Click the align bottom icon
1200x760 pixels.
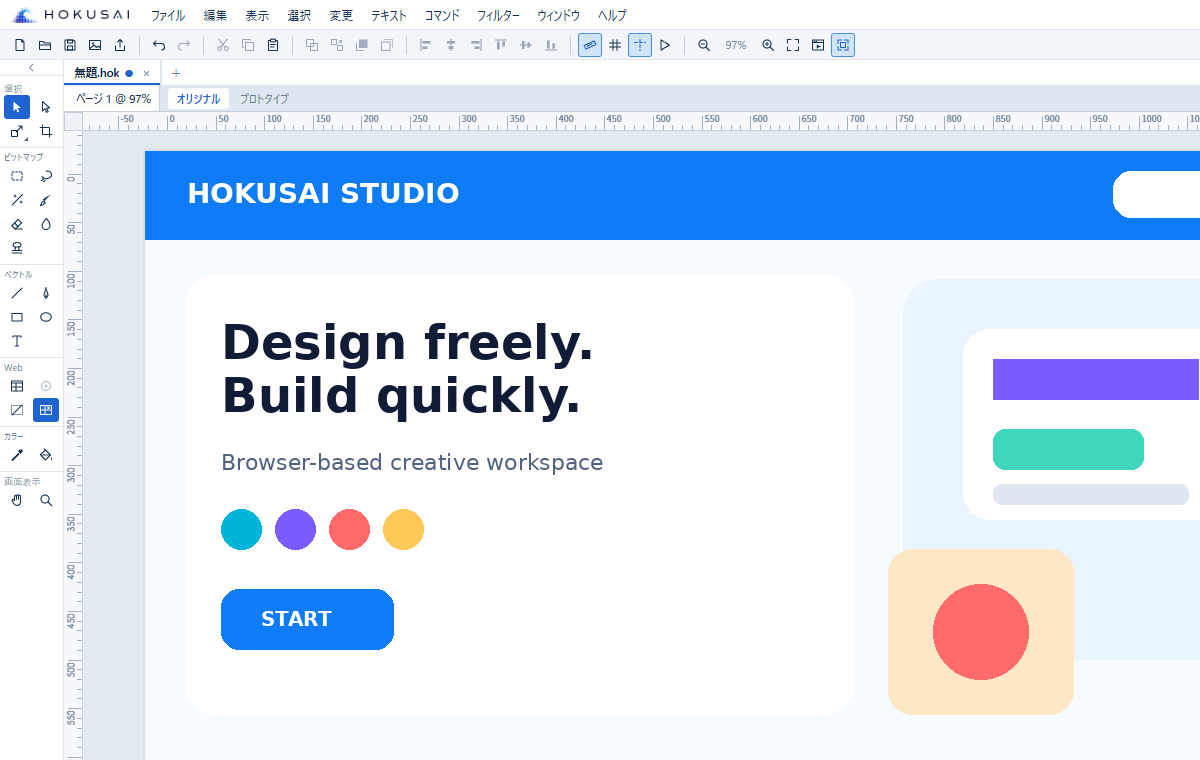551,45
